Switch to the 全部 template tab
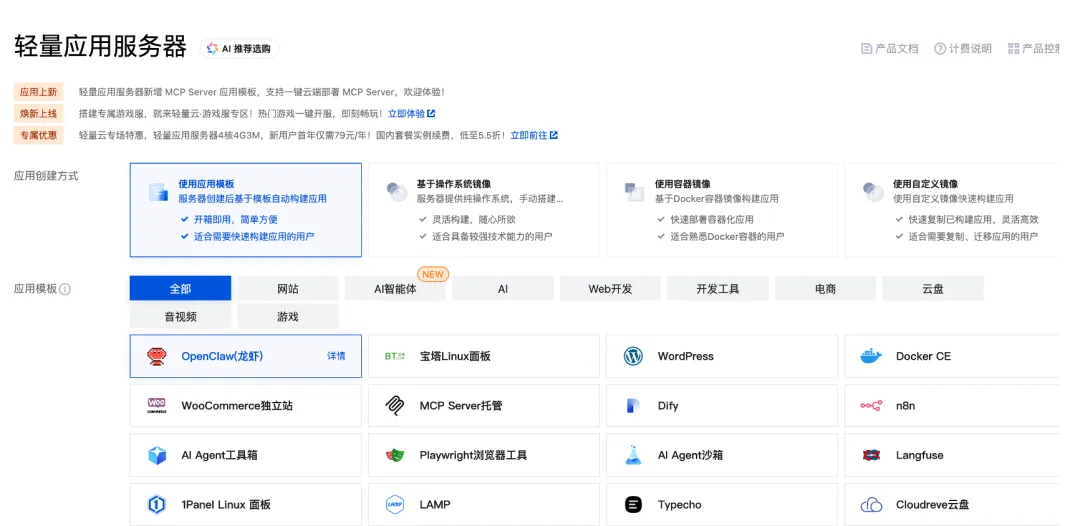The height and width of the screenshot is (526, 1080). (180, 288)
